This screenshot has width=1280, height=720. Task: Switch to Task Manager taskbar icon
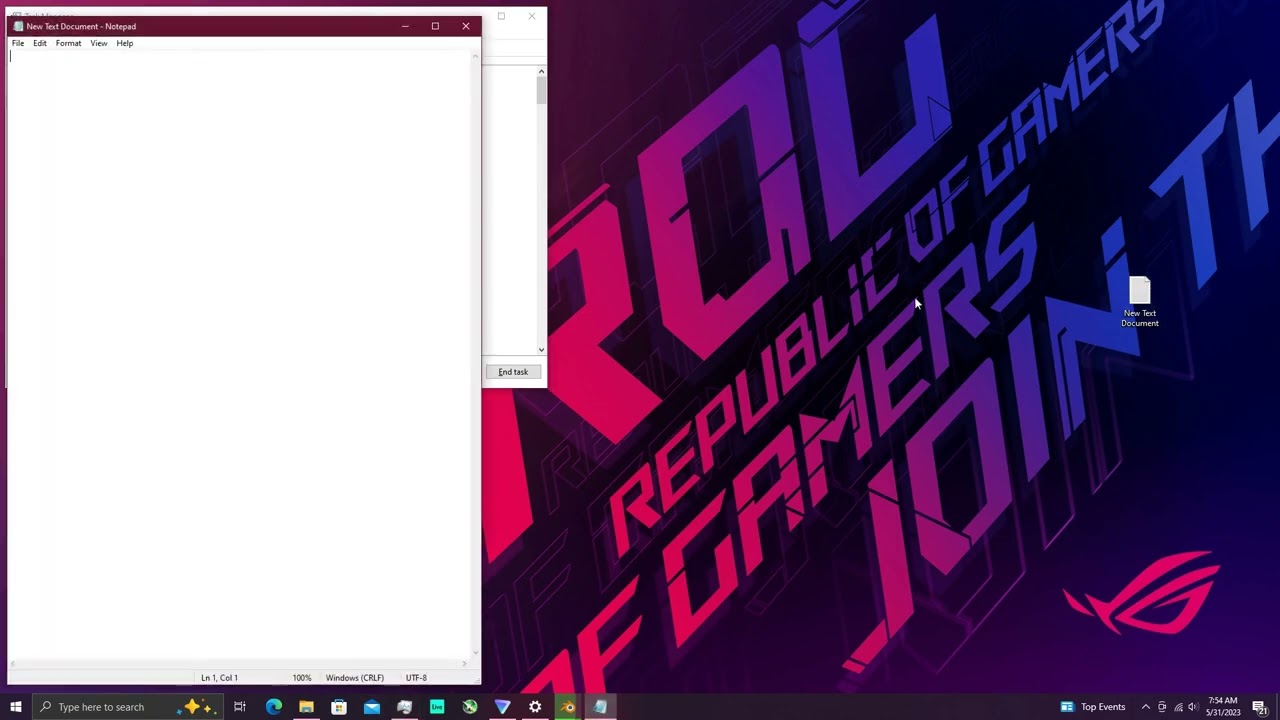click(x=404, y=707)
